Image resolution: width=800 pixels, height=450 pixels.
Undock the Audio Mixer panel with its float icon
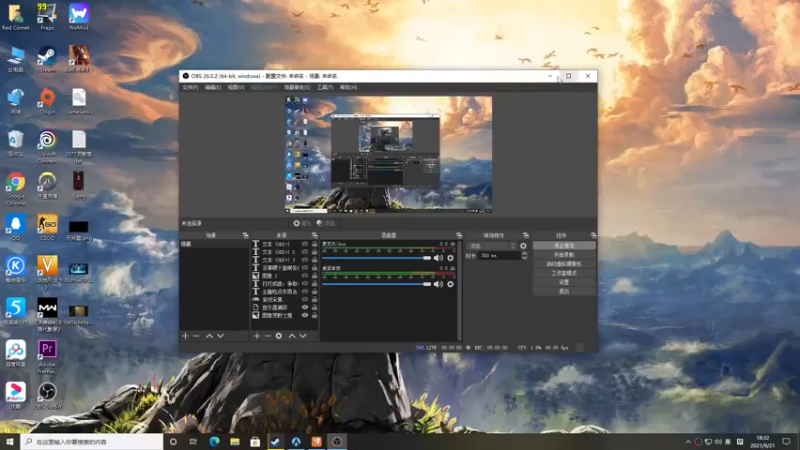click(x=459, y=235)
